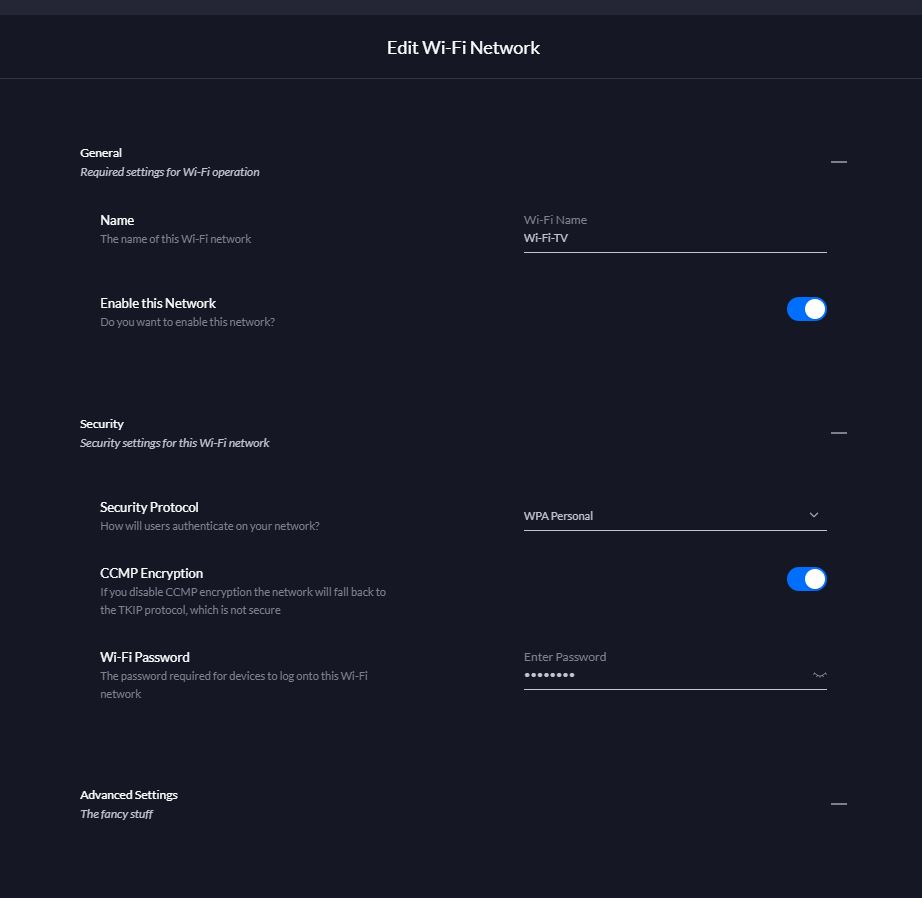Collapse the Security section
Screen dimensions: 922x898
click(x=839, y=433)
